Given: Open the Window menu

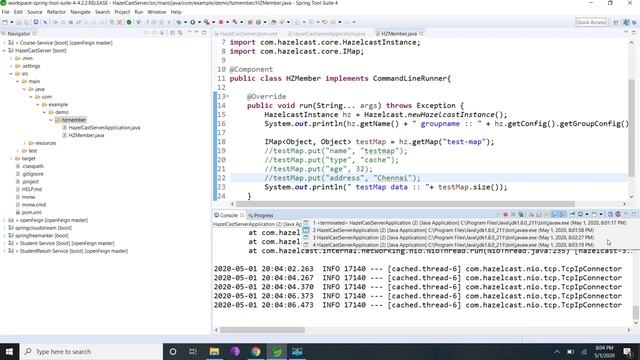Looking at the screenshot, I should click(x=156, y=12).
